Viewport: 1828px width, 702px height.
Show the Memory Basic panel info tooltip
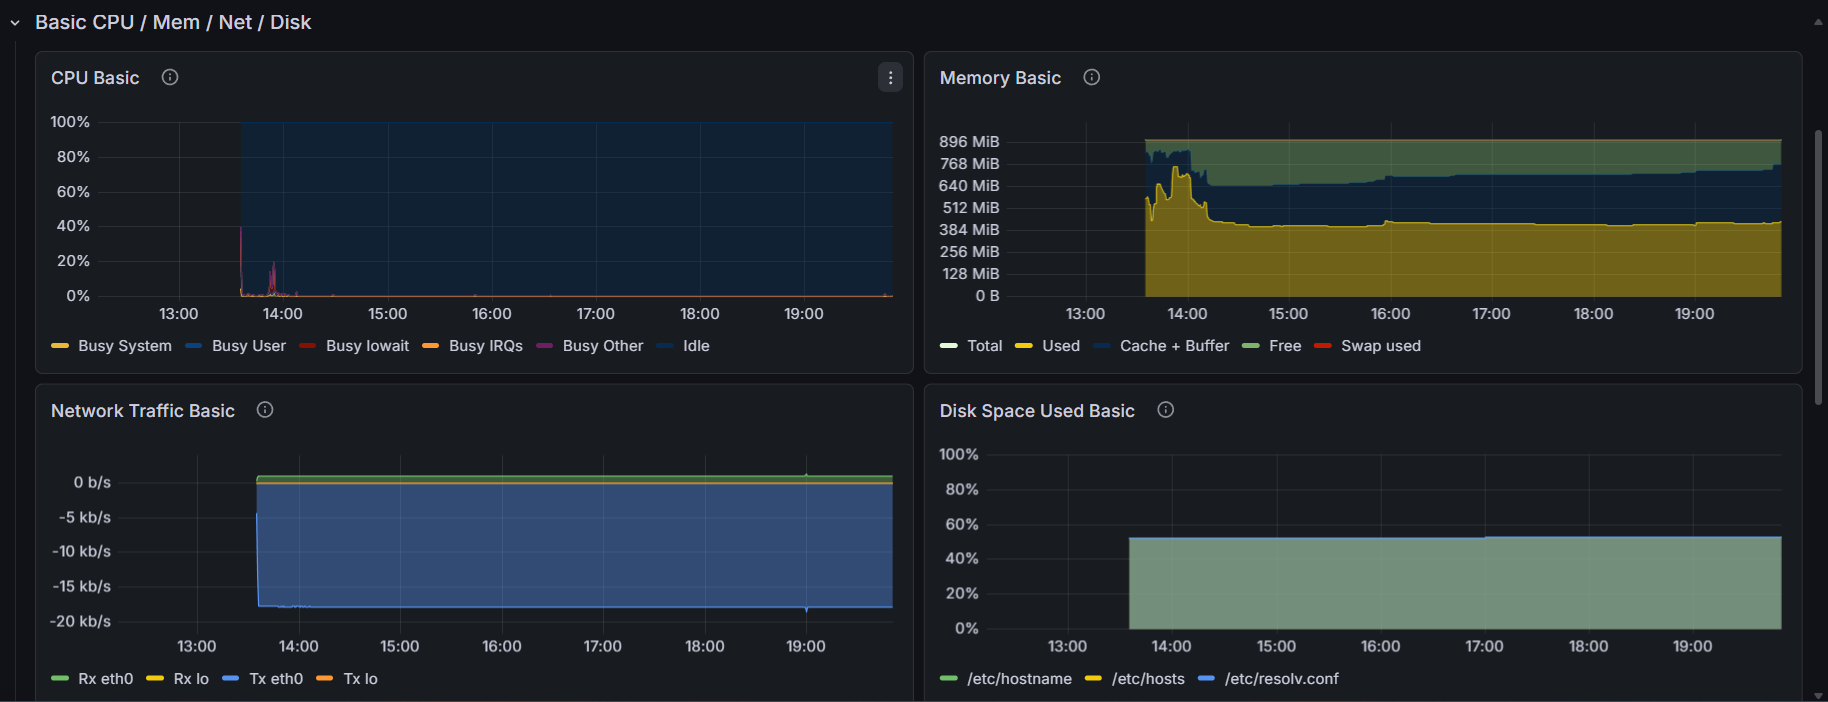point(1092,77)
